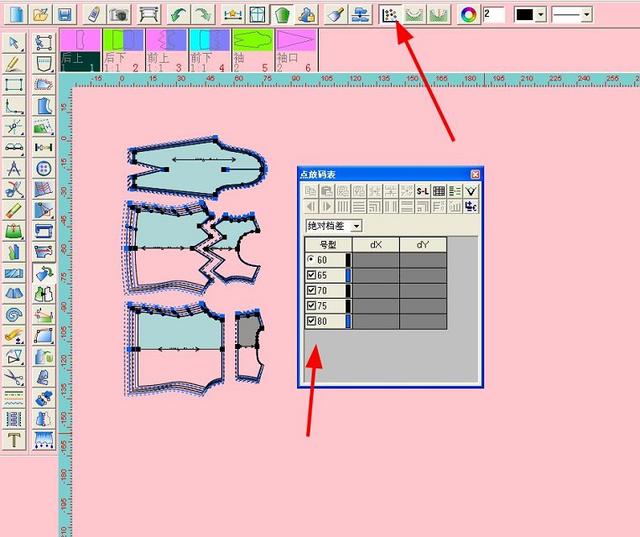Screen dimensions: 640x537
Task: Select the sewing machine tool
Action: 44,231
